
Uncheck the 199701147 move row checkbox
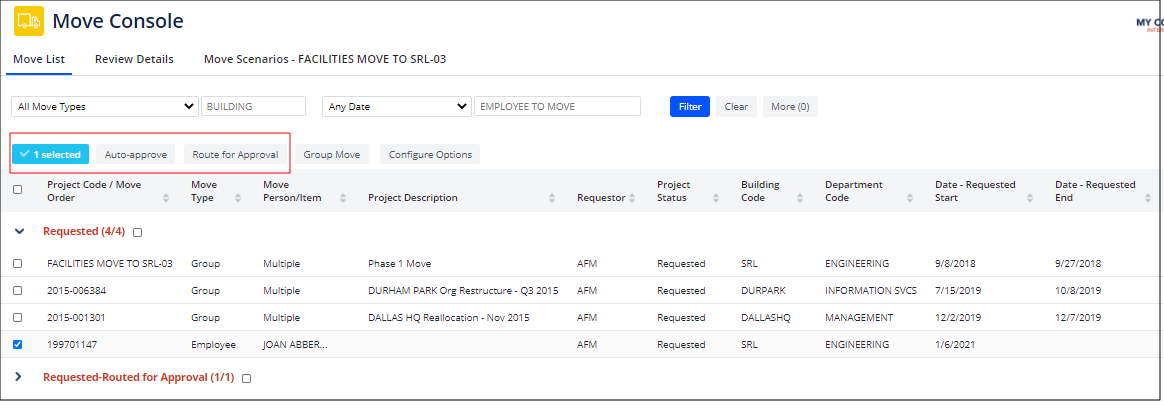click(x=17, y=345)
